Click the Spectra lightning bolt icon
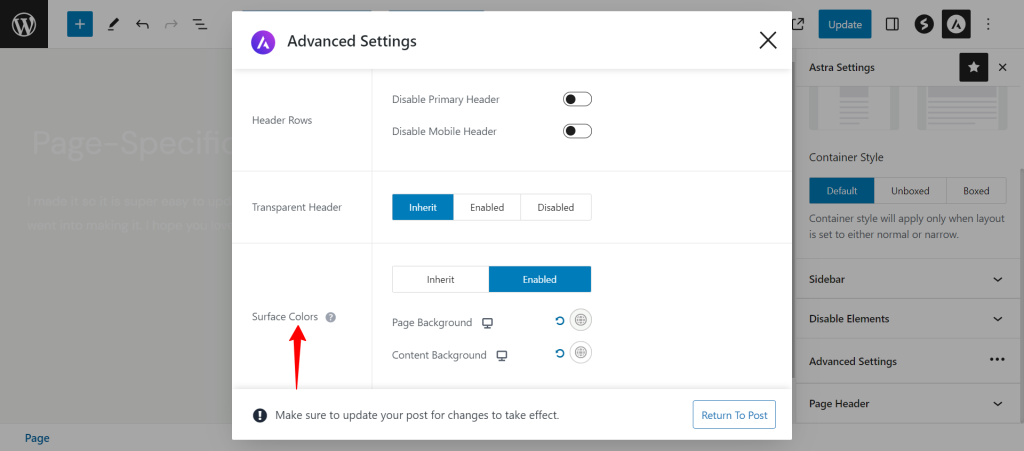1024x451 pixels. 923,24
